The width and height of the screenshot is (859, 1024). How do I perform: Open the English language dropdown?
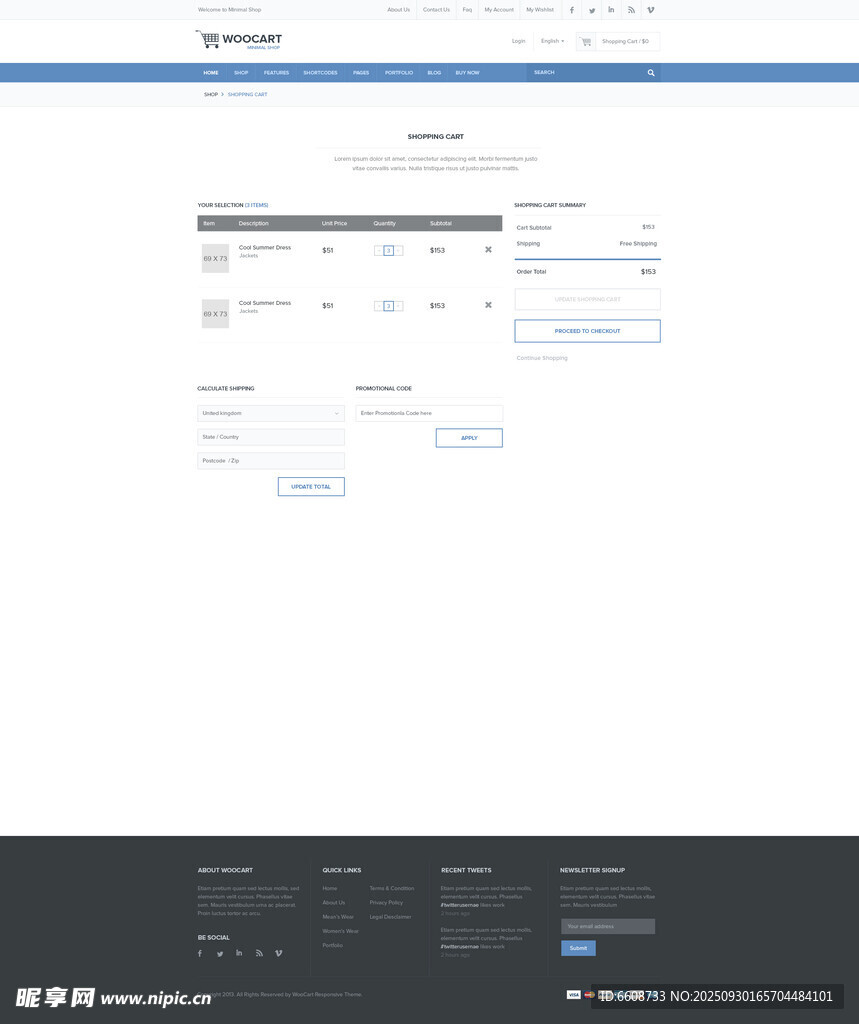(552, 41)
